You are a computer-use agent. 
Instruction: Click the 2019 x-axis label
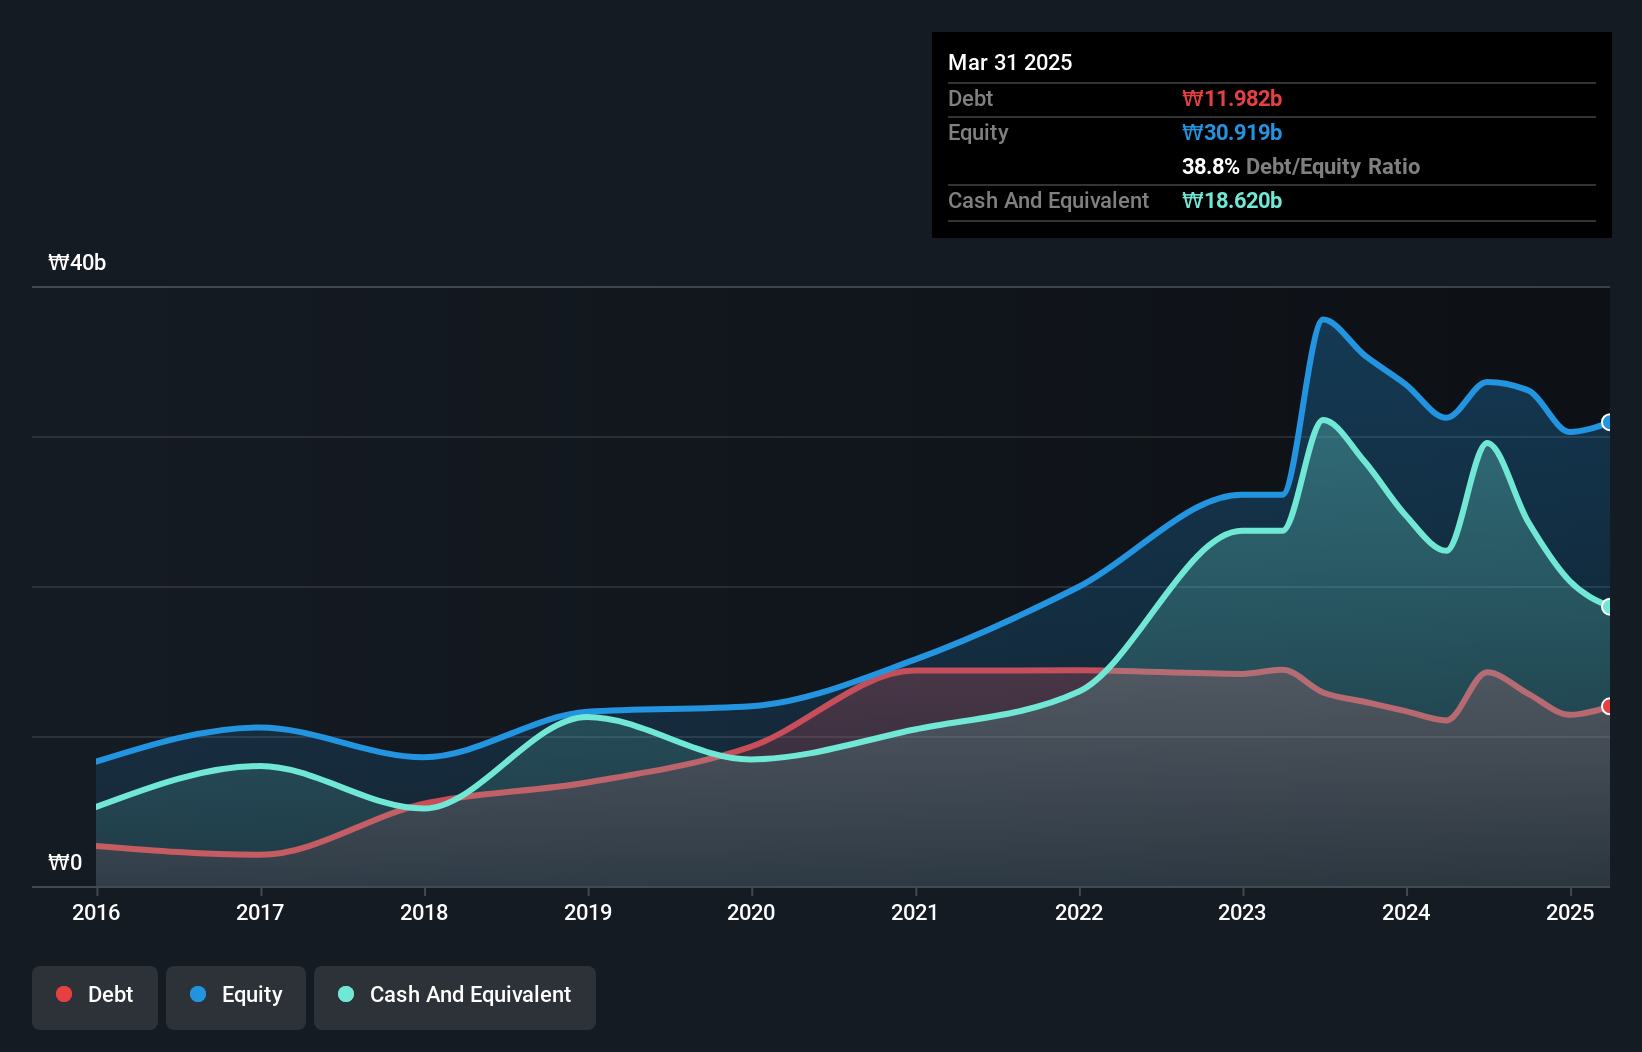pos(588,912)
